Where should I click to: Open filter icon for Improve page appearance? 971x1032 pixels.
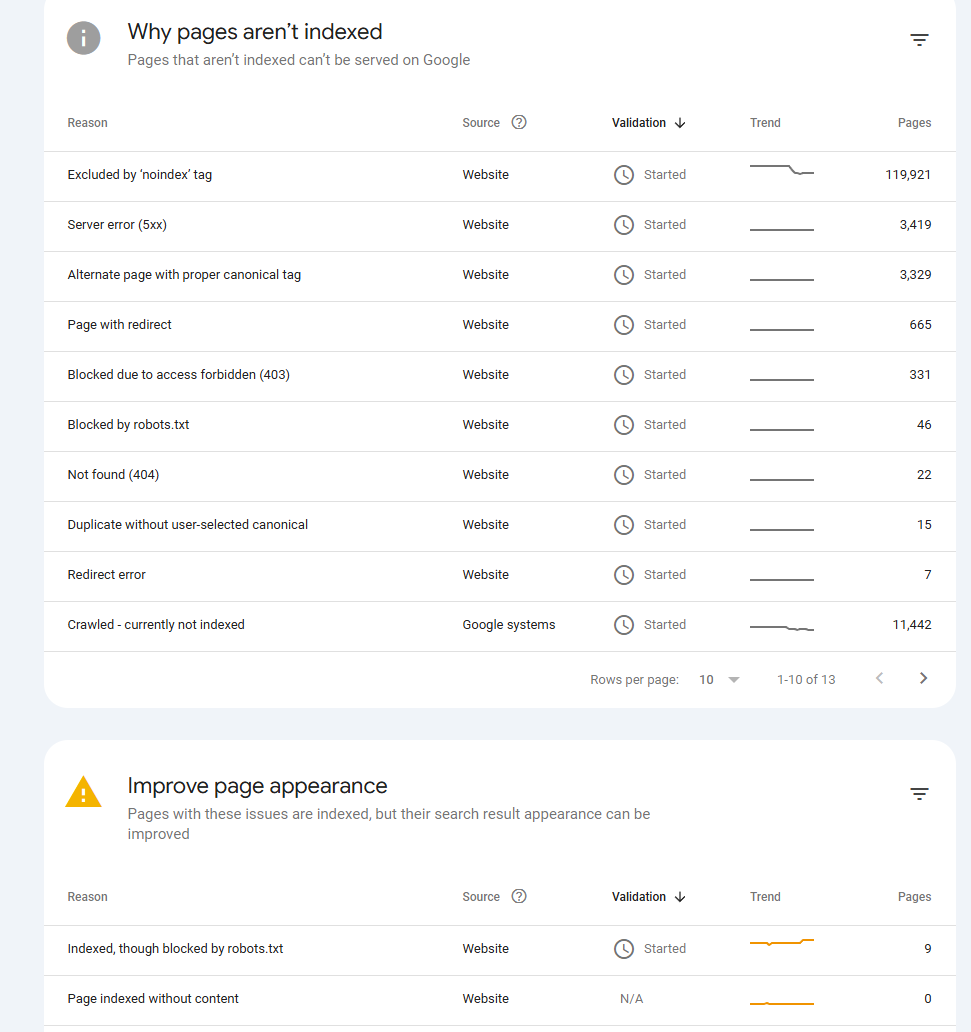coord(919,794)
